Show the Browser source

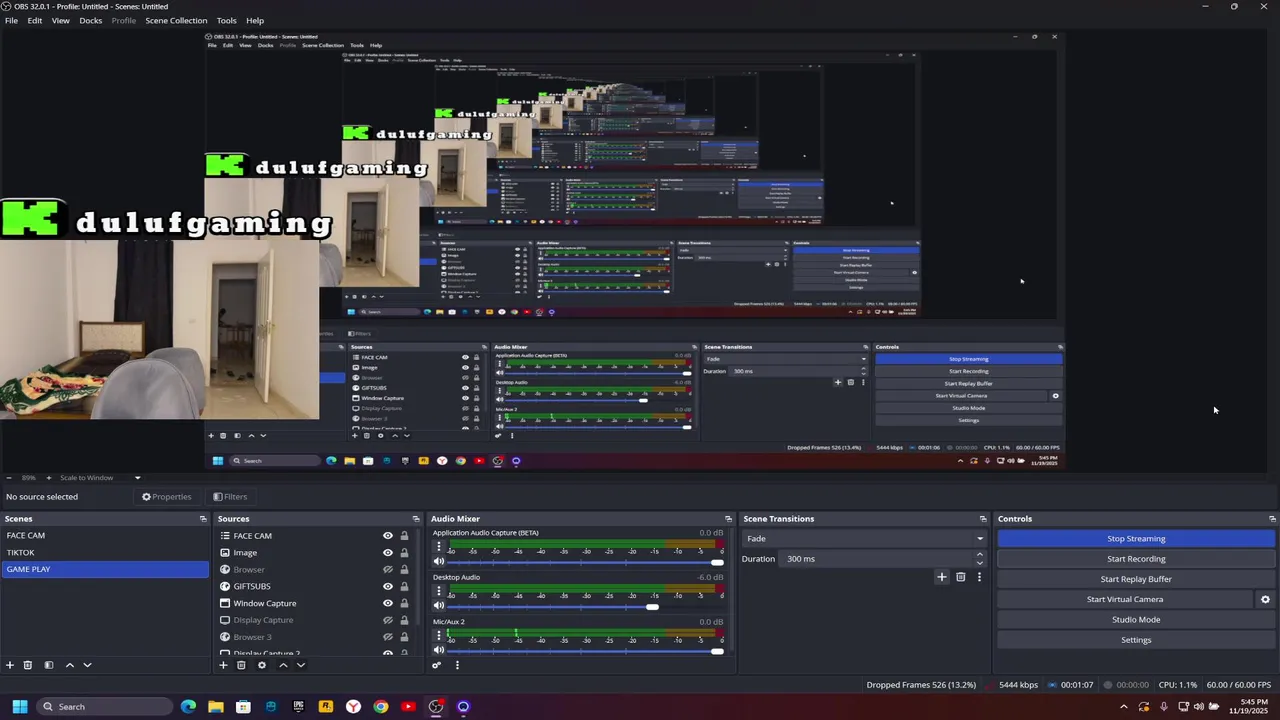point(388,570)
